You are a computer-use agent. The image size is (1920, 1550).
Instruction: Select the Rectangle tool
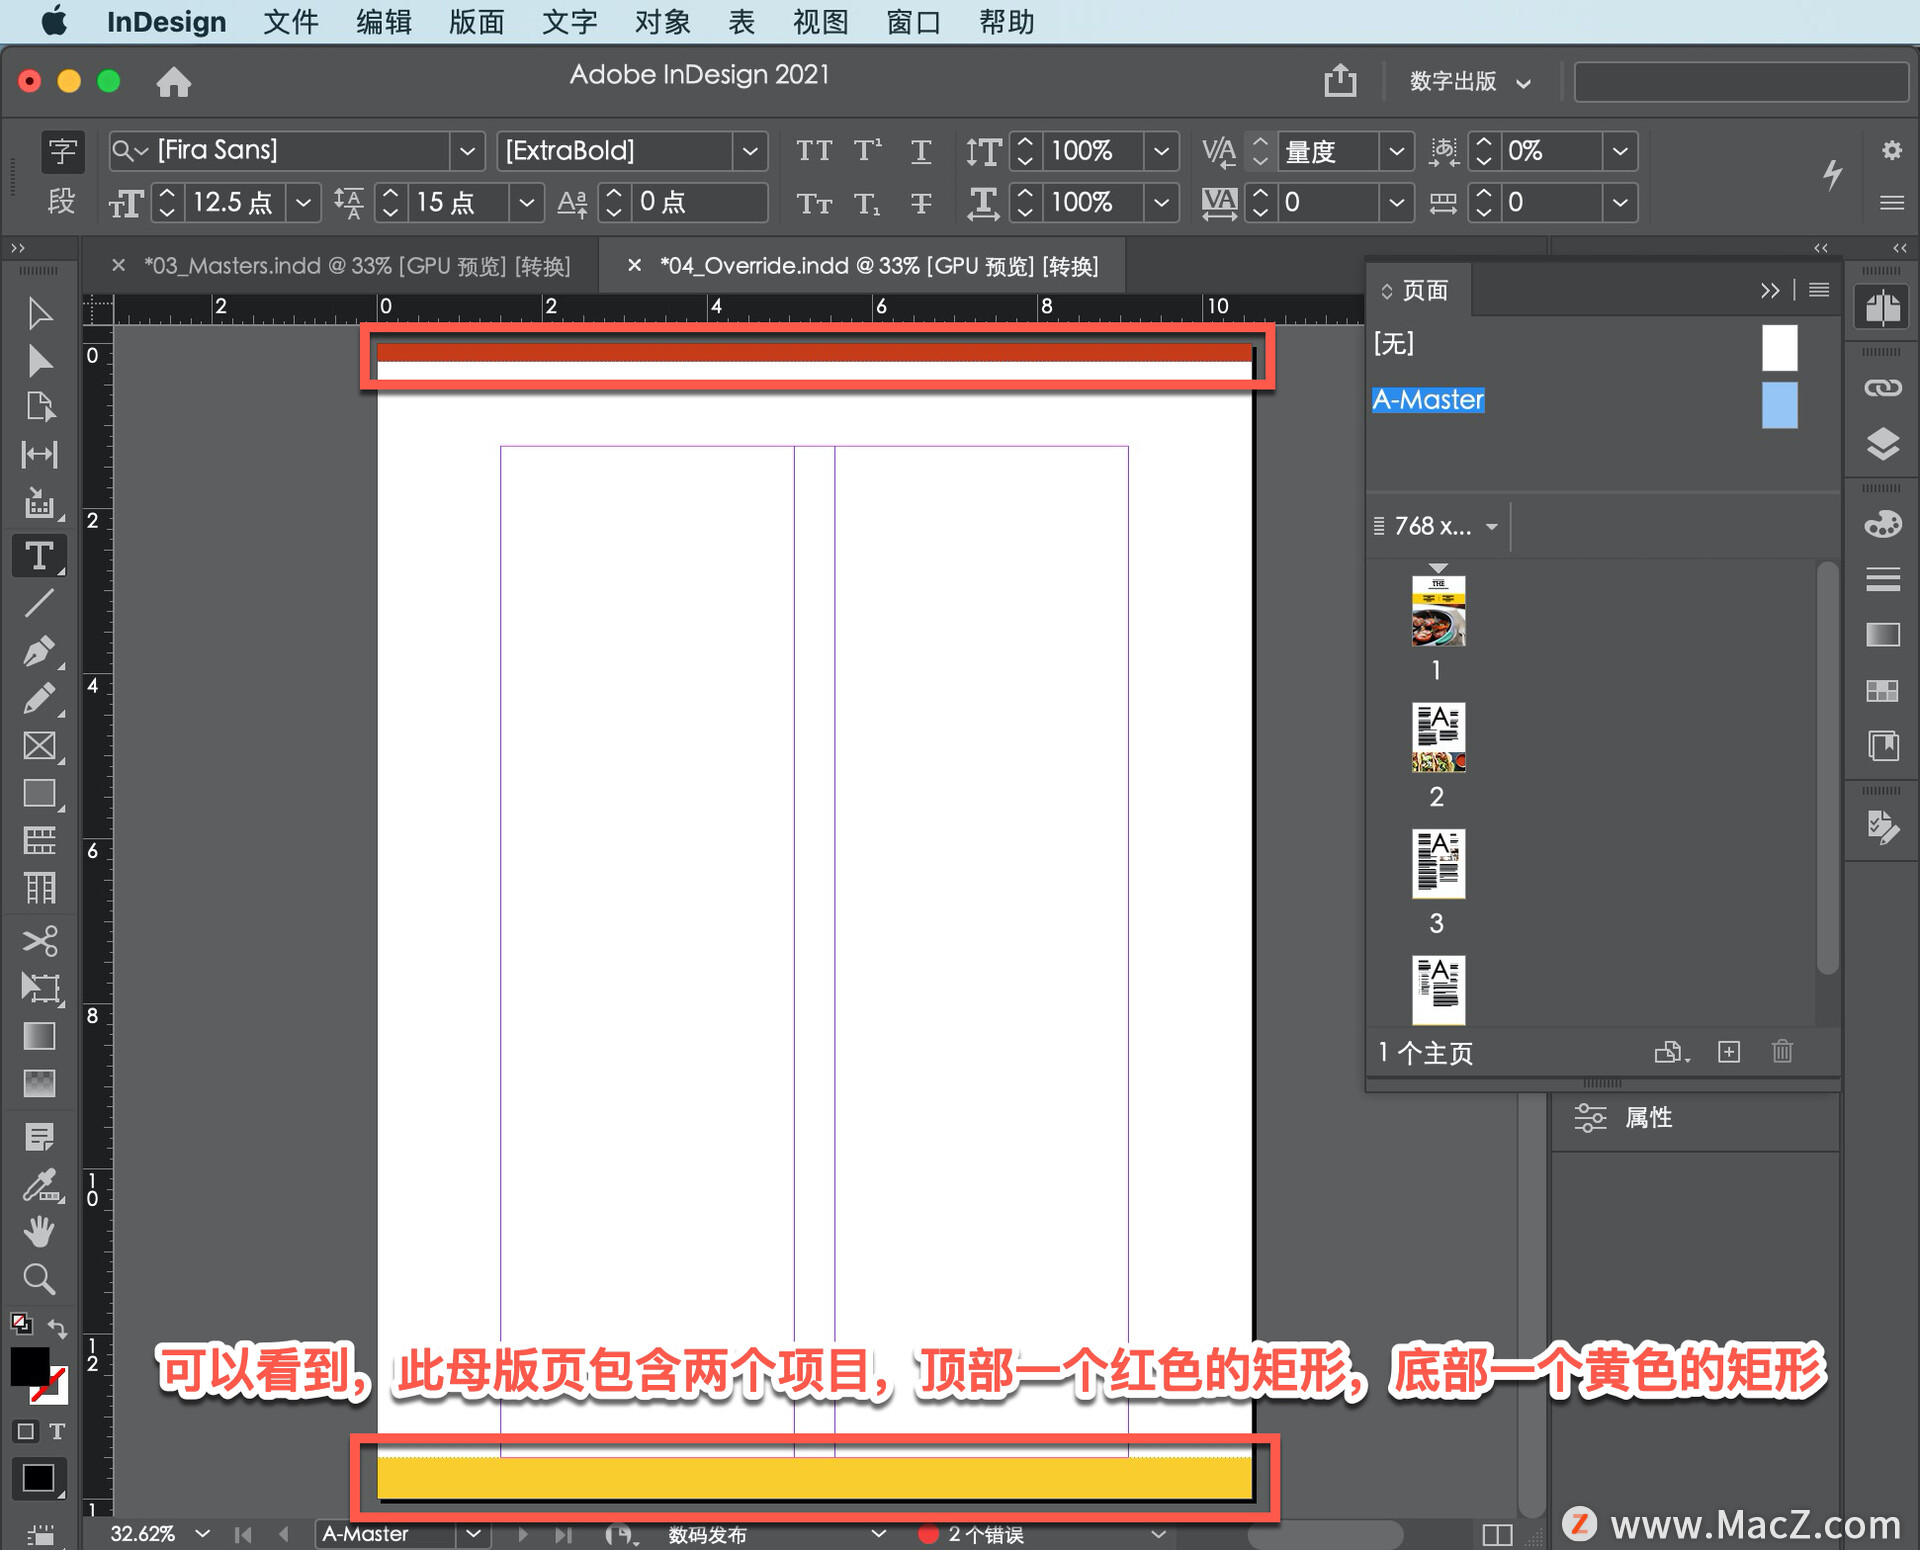pyautogui.click(x=39, y=794)
